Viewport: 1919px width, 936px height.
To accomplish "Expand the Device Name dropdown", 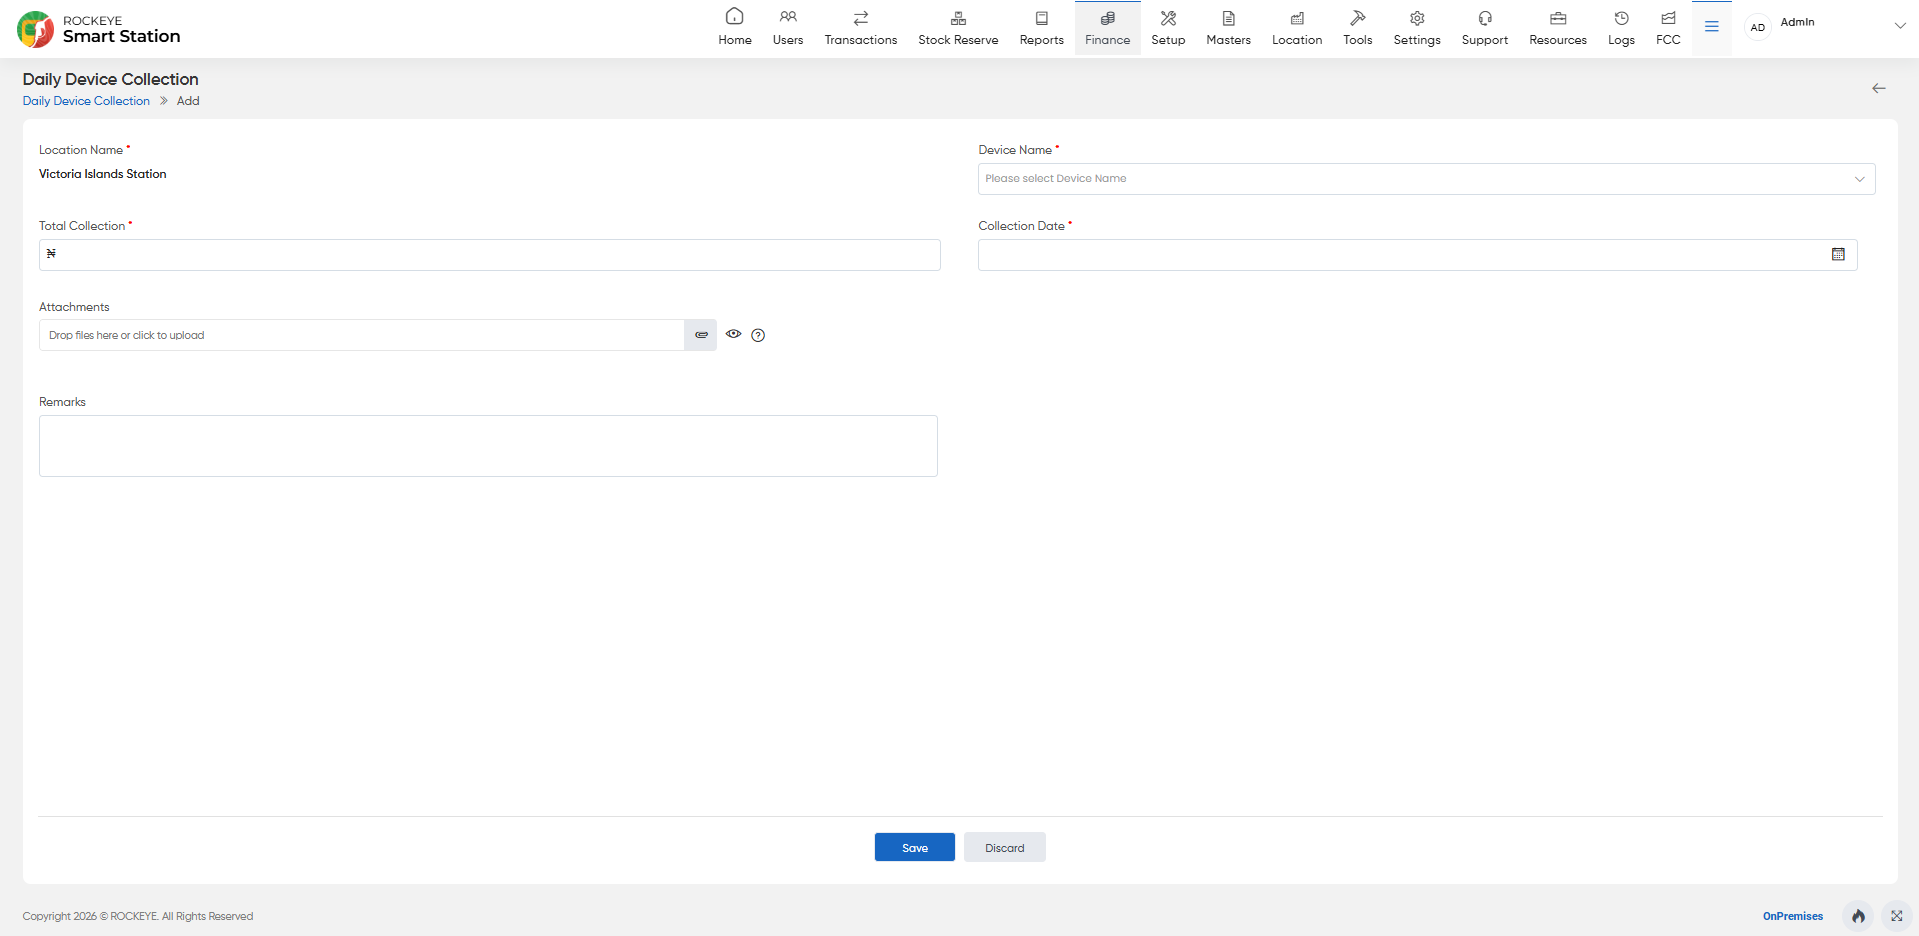I will pos(1426,179).
